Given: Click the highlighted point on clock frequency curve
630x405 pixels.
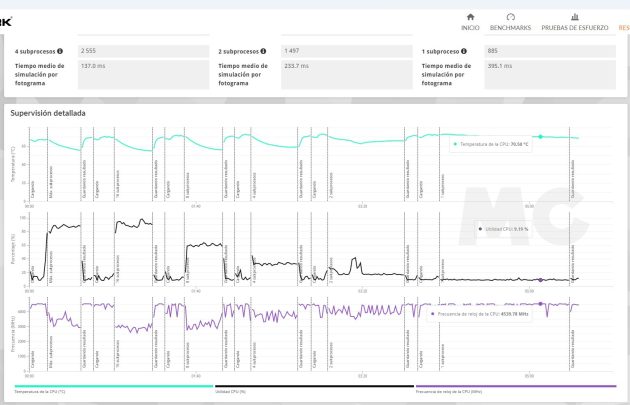Looking at the screenshot, I should pyautogui.click(x=540, y=303).
